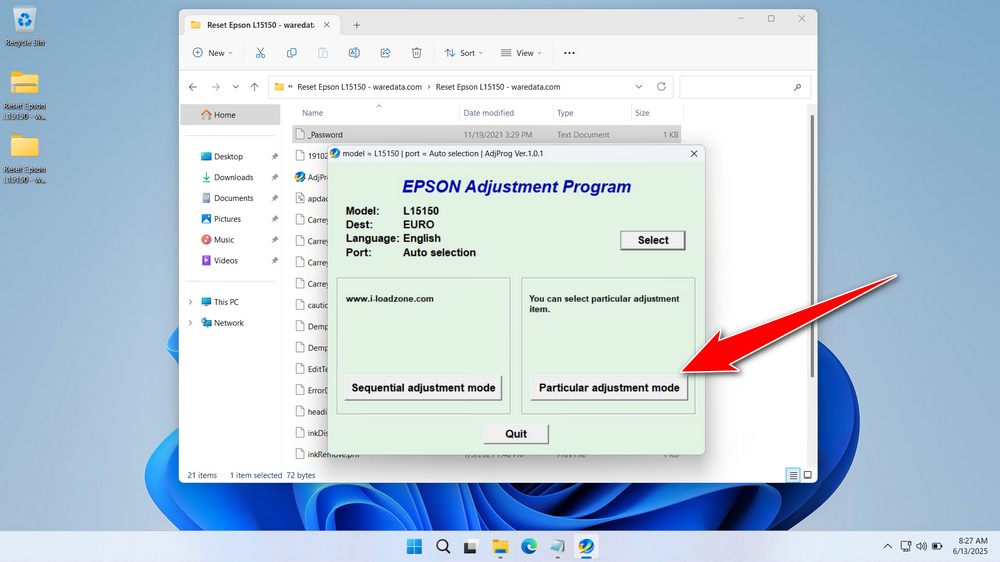Open the Sort dropdown menu
Image resolution: width=1000 pixels, height=562 pixels.
[x=464, y=53]
